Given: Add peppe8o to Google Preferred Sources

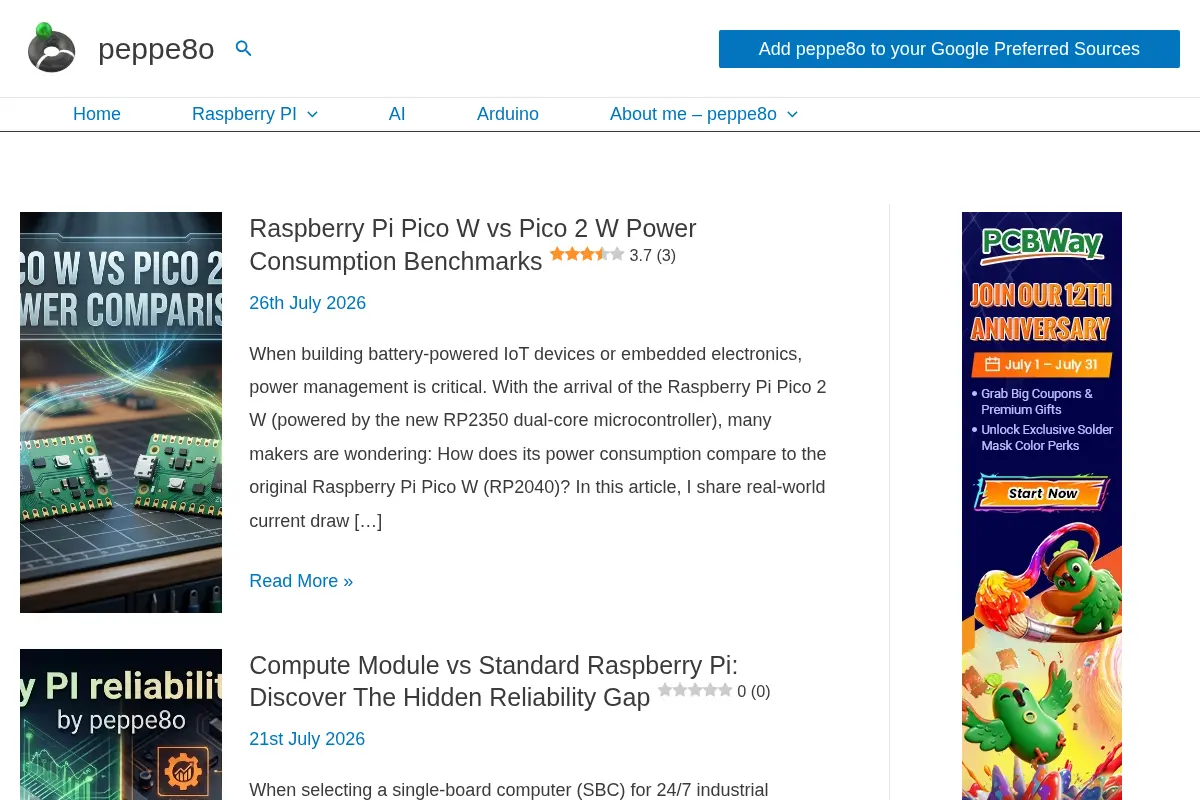Looking at the screenshot, I should (949, 49).
